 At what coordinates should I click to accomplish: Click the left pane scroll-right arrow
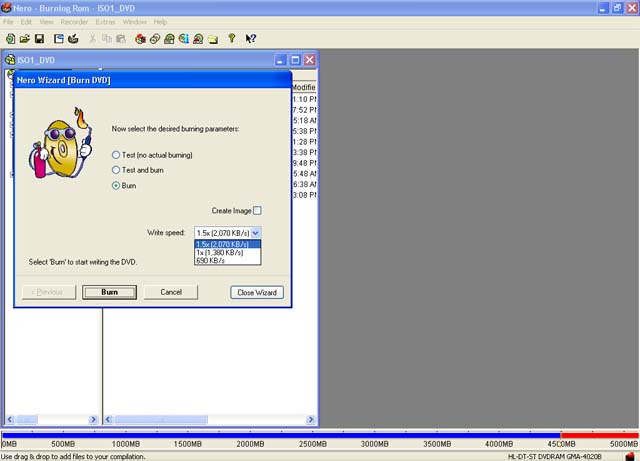[x=93, y=419]
